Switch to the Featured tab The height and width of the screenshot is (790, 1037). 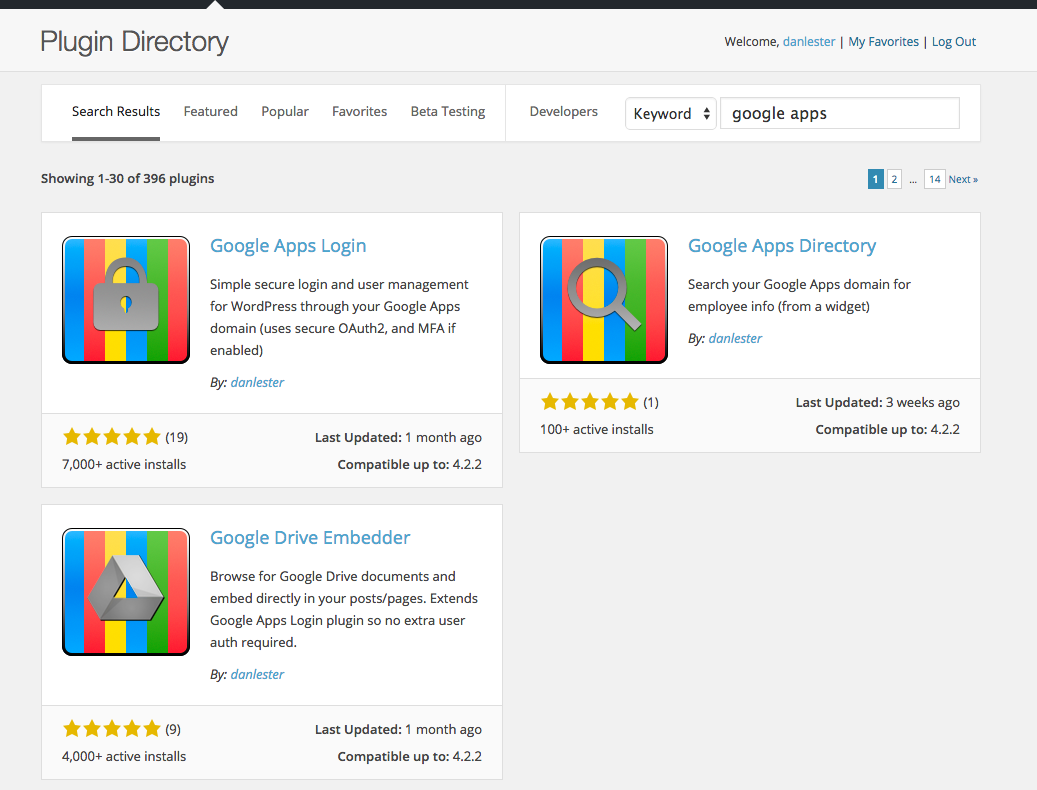coord(210,112)
